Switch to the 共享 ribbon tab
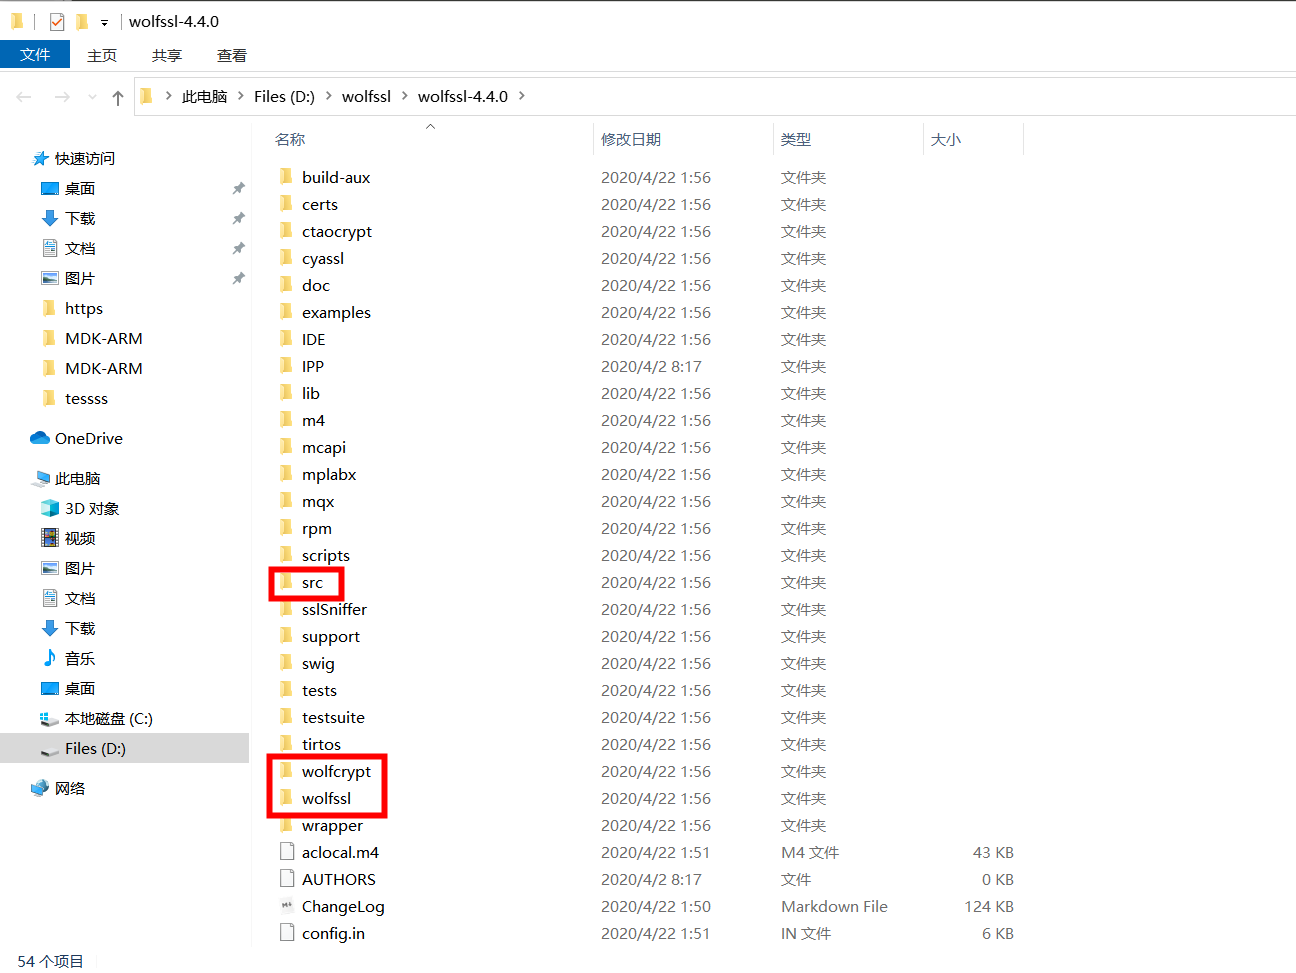The image size is (1296, 973). click(x=167, y=55)
